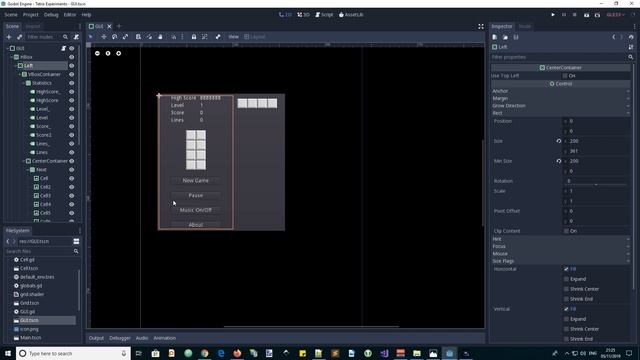Open the AssetLib workspace
This screenshot has height=360, width=640.
[x=351, y=15]
